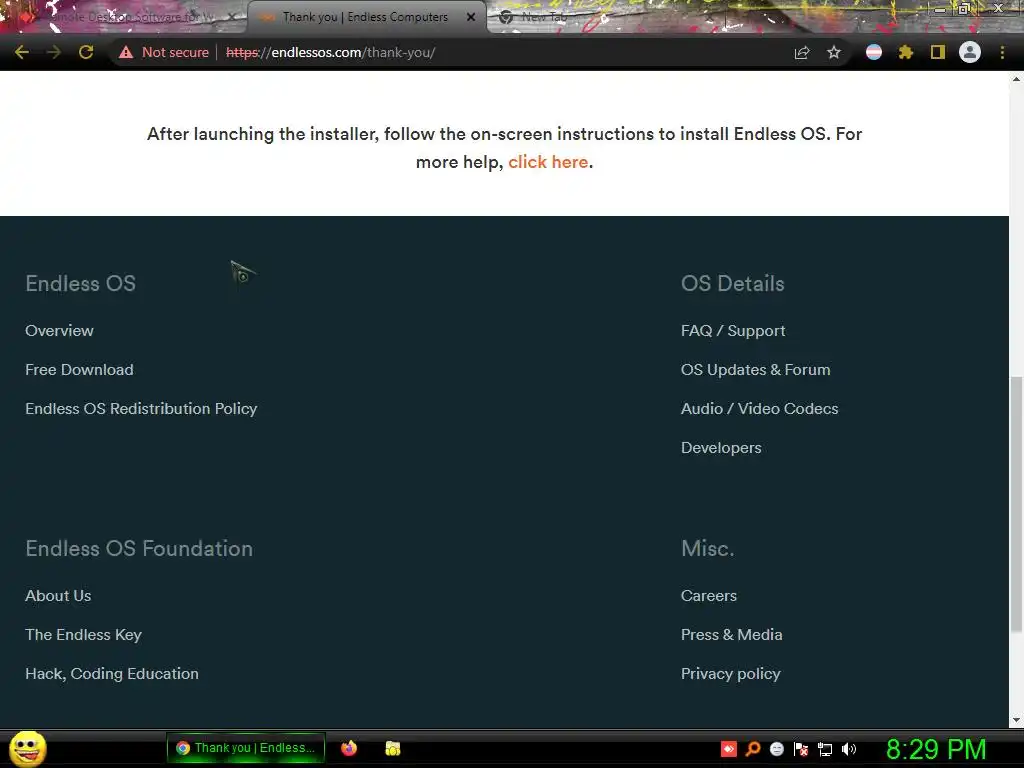Open the Extensions puzzle piece menu
Image resolution: width=1024 pixels, height=768 pixels.
(906, 52)
